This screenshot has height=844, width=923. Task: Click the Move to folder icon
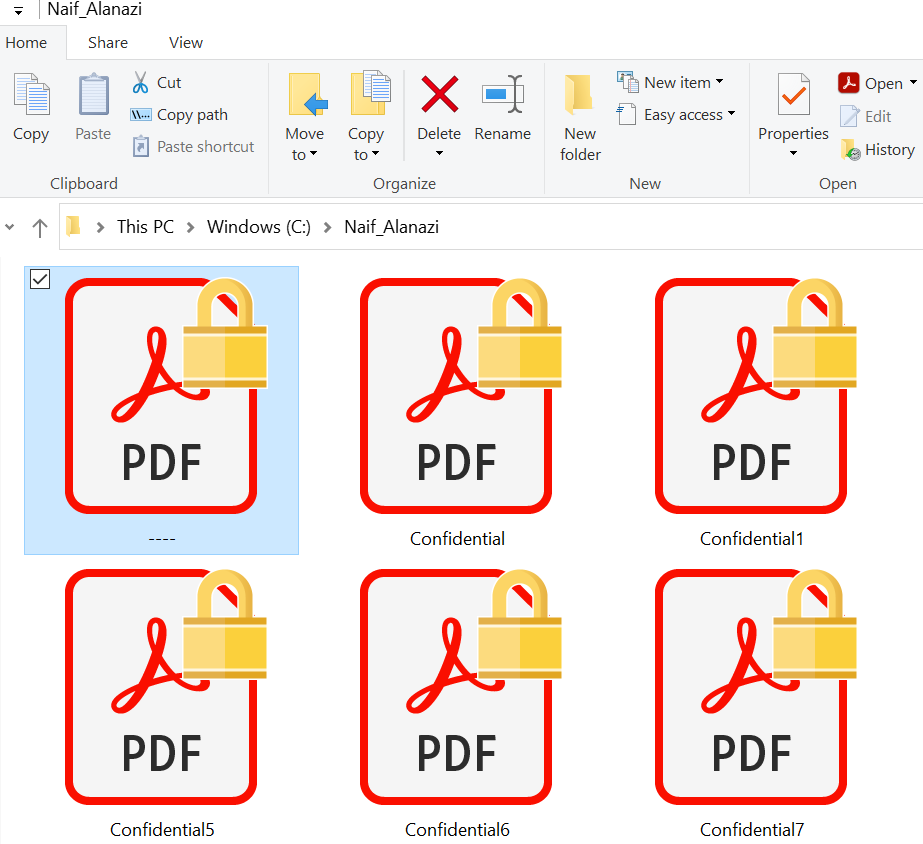click(308, 94)
